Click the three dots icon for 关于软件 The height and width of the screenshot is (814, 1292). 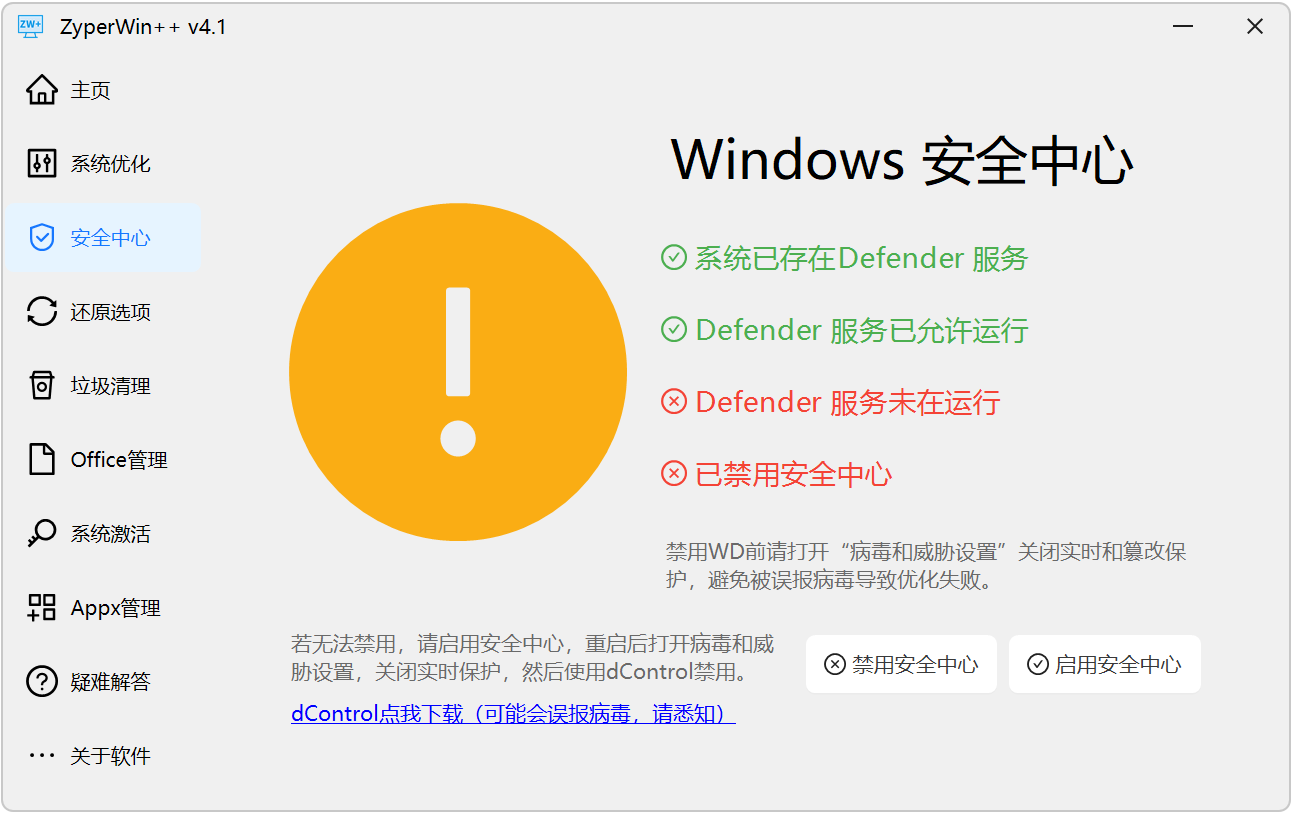(x=42, y=756)
